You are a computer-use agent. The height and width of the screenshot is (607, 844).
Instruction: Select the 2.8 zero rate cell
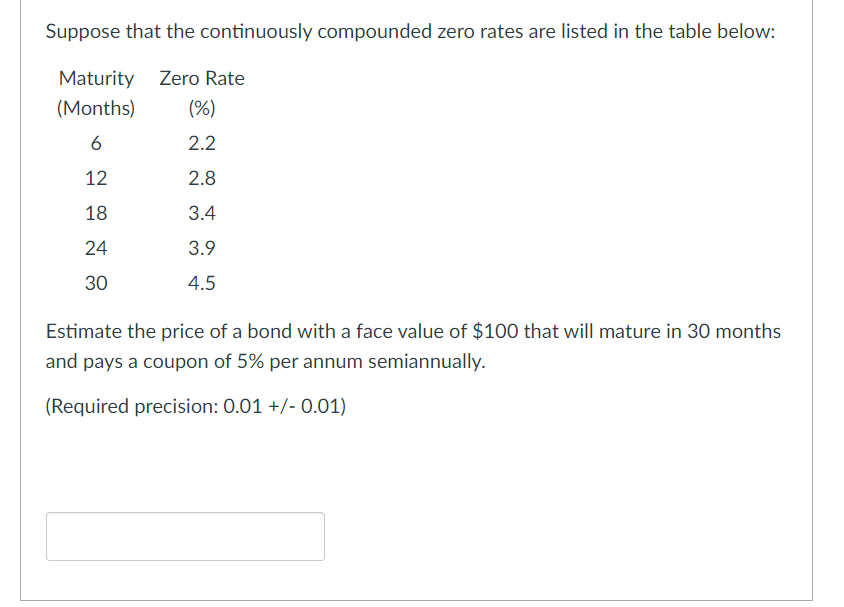click(x=203, y=178)
